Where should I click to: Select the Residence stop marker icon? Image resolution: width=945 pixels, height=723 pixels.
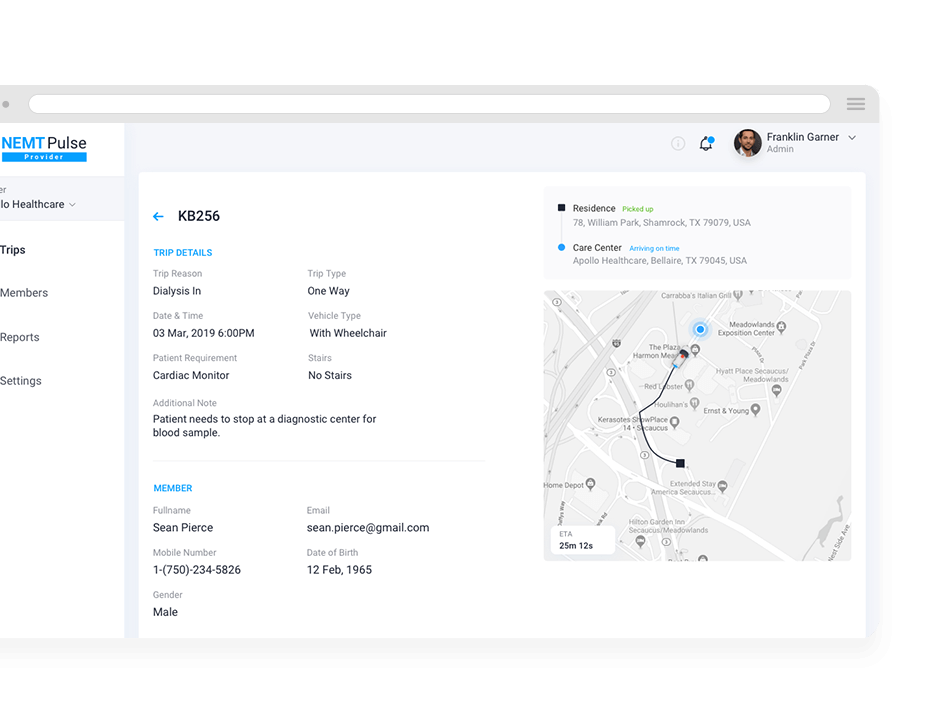pyautogui.click(x=561, y=208)
